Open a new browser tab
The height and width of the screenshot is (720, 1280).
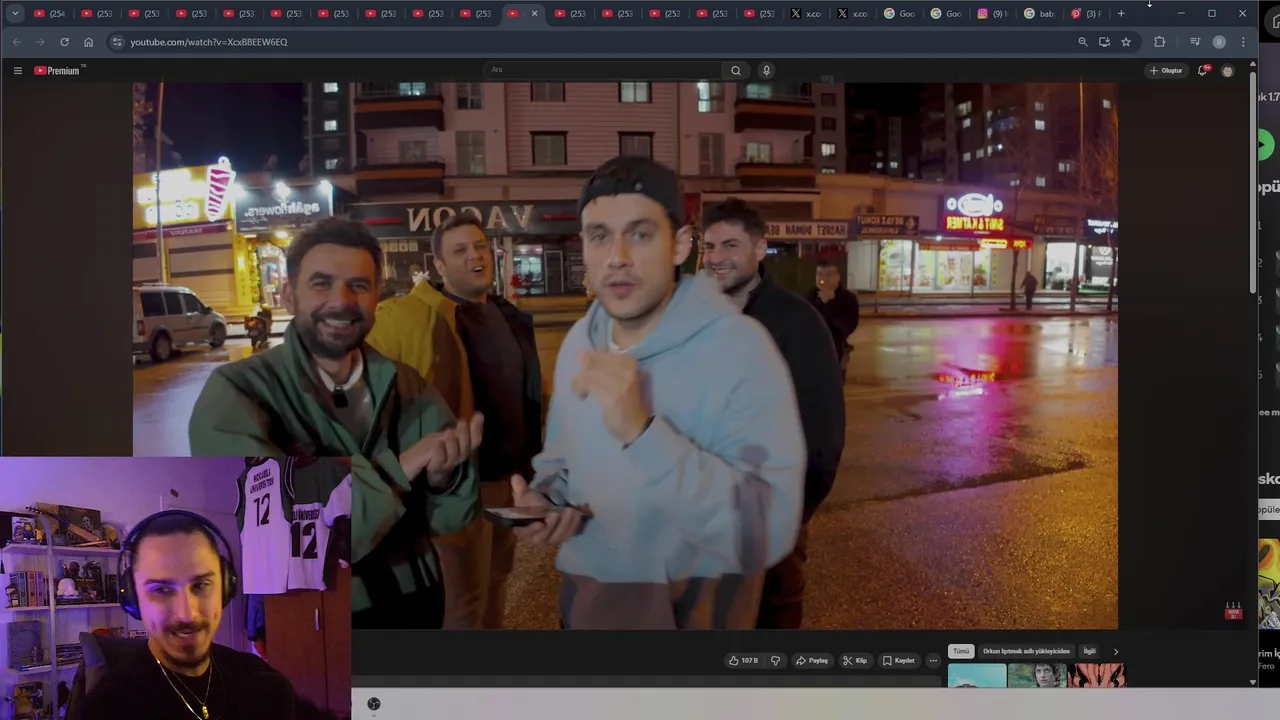coord(1121,13)
